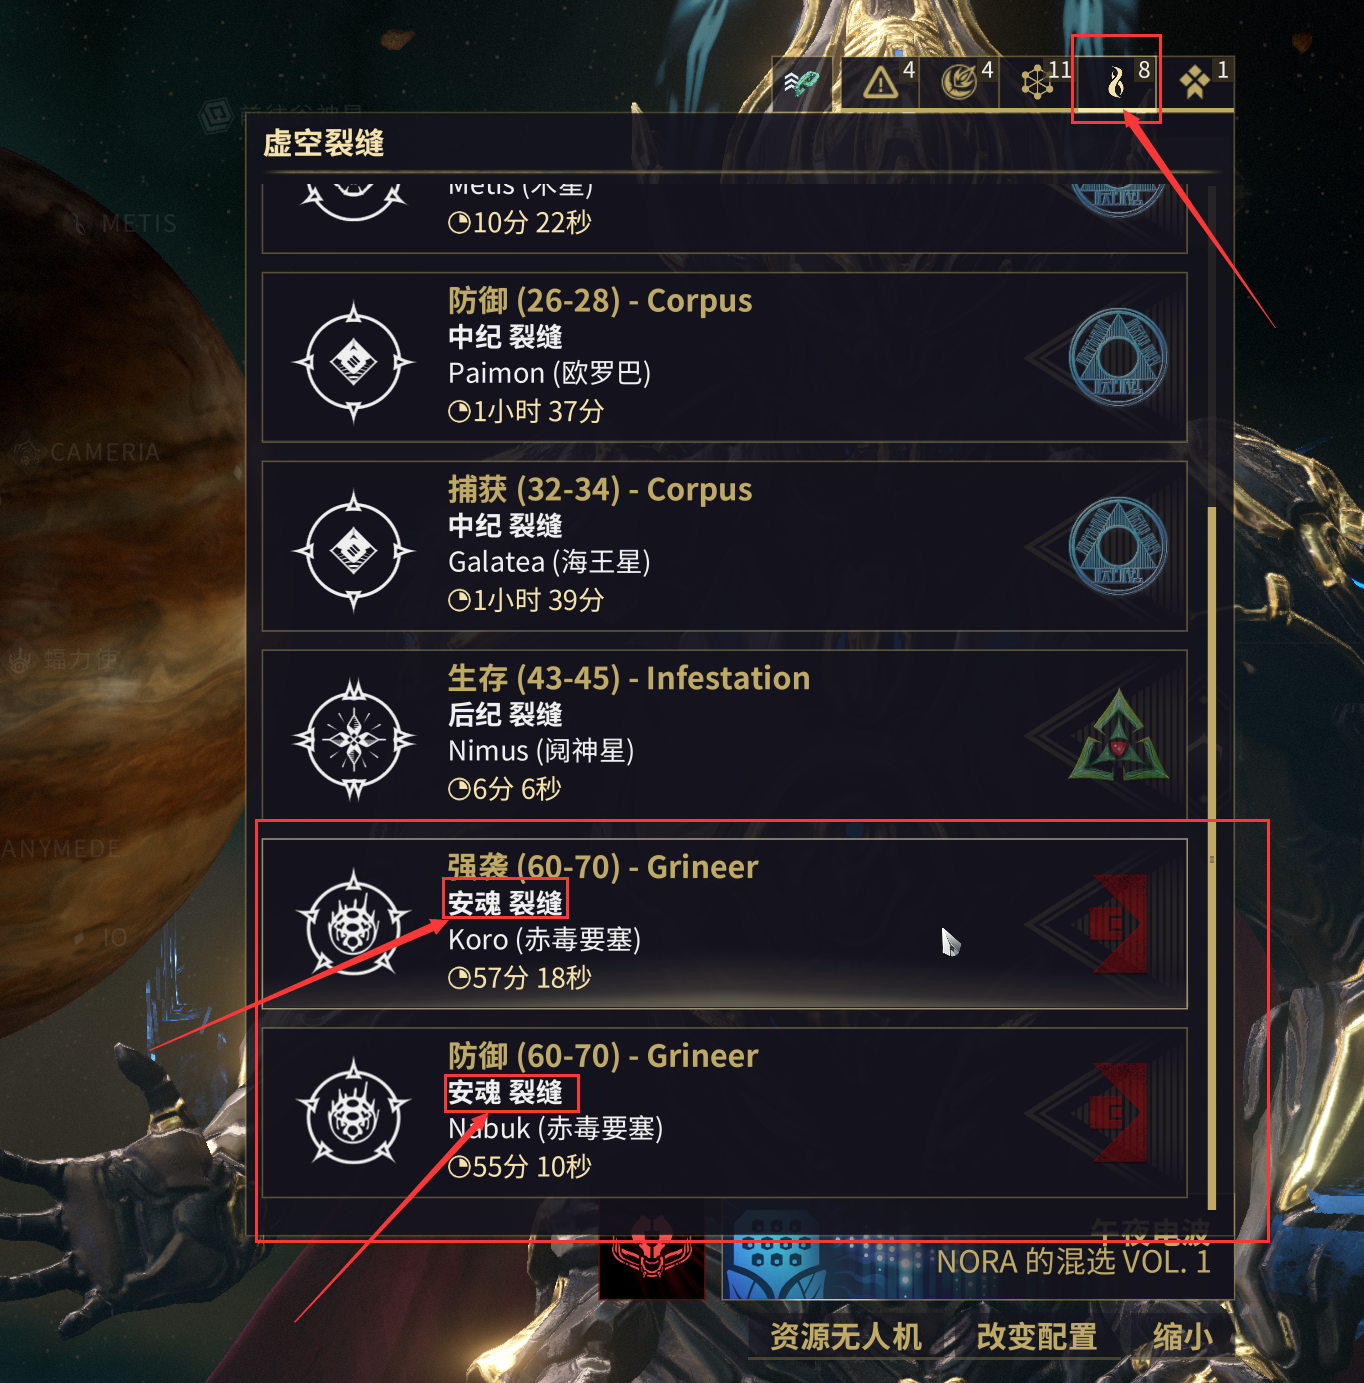Click the fissure list scrollbar handle

1212,858
